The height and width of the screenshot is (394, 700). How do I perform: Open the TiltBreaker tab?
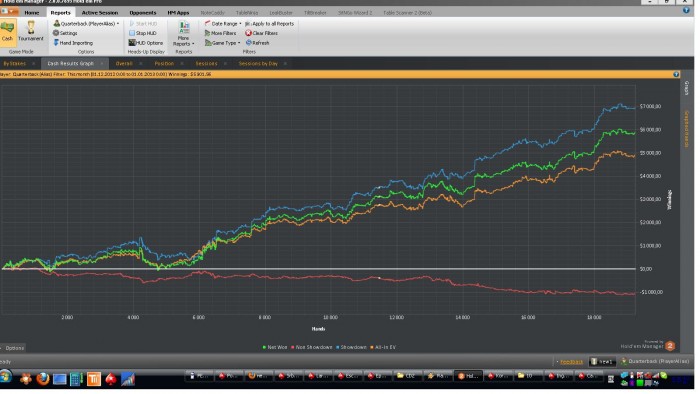[315, 12]
